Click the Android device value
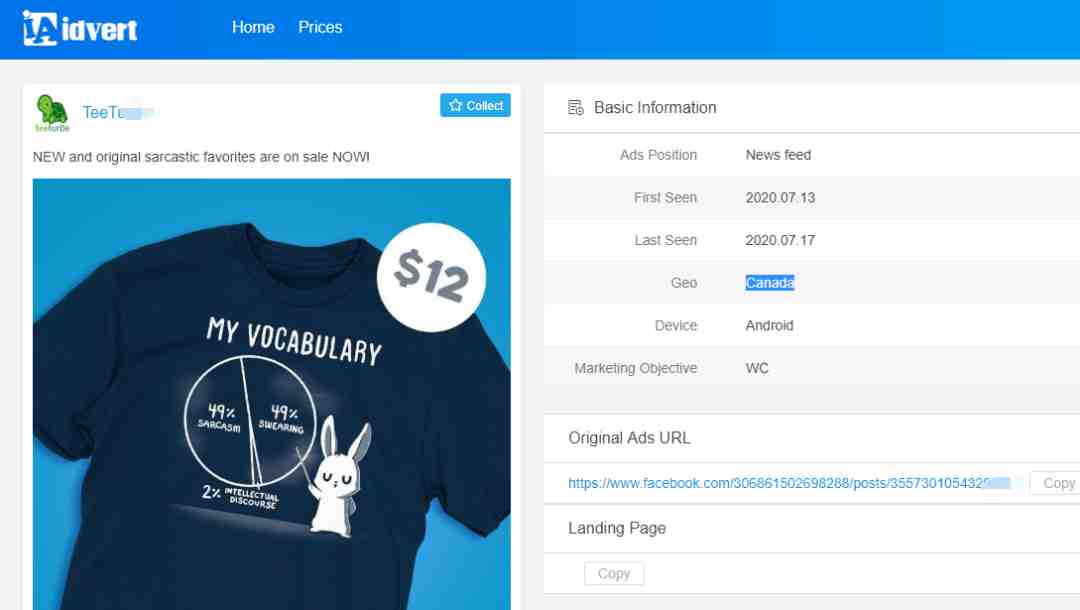Viewport: 1080px width, 610px height. 769,326
